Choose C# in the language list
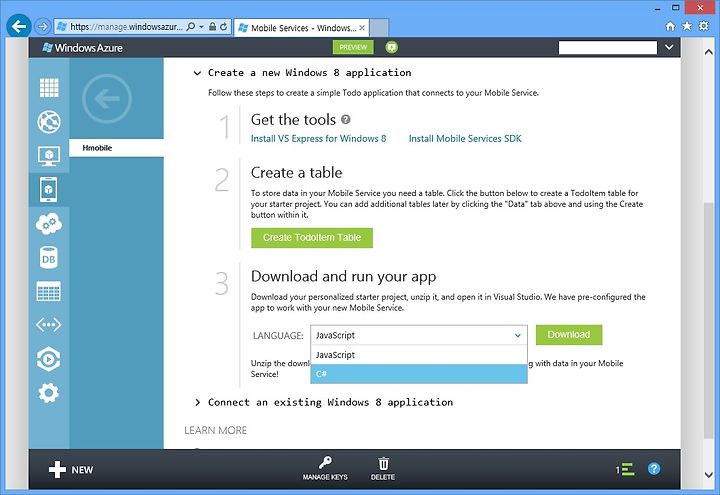The image size is (720, 495). 419,374
